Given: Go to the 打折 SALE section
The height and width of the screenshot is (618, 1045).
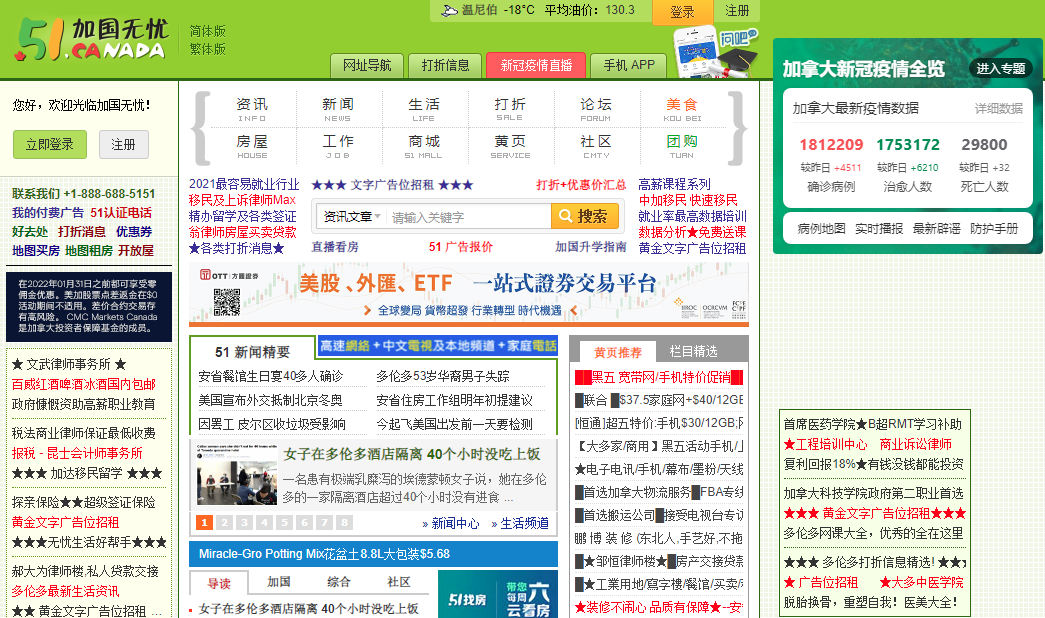Looking at the screenshot, I should pos(510,109).
